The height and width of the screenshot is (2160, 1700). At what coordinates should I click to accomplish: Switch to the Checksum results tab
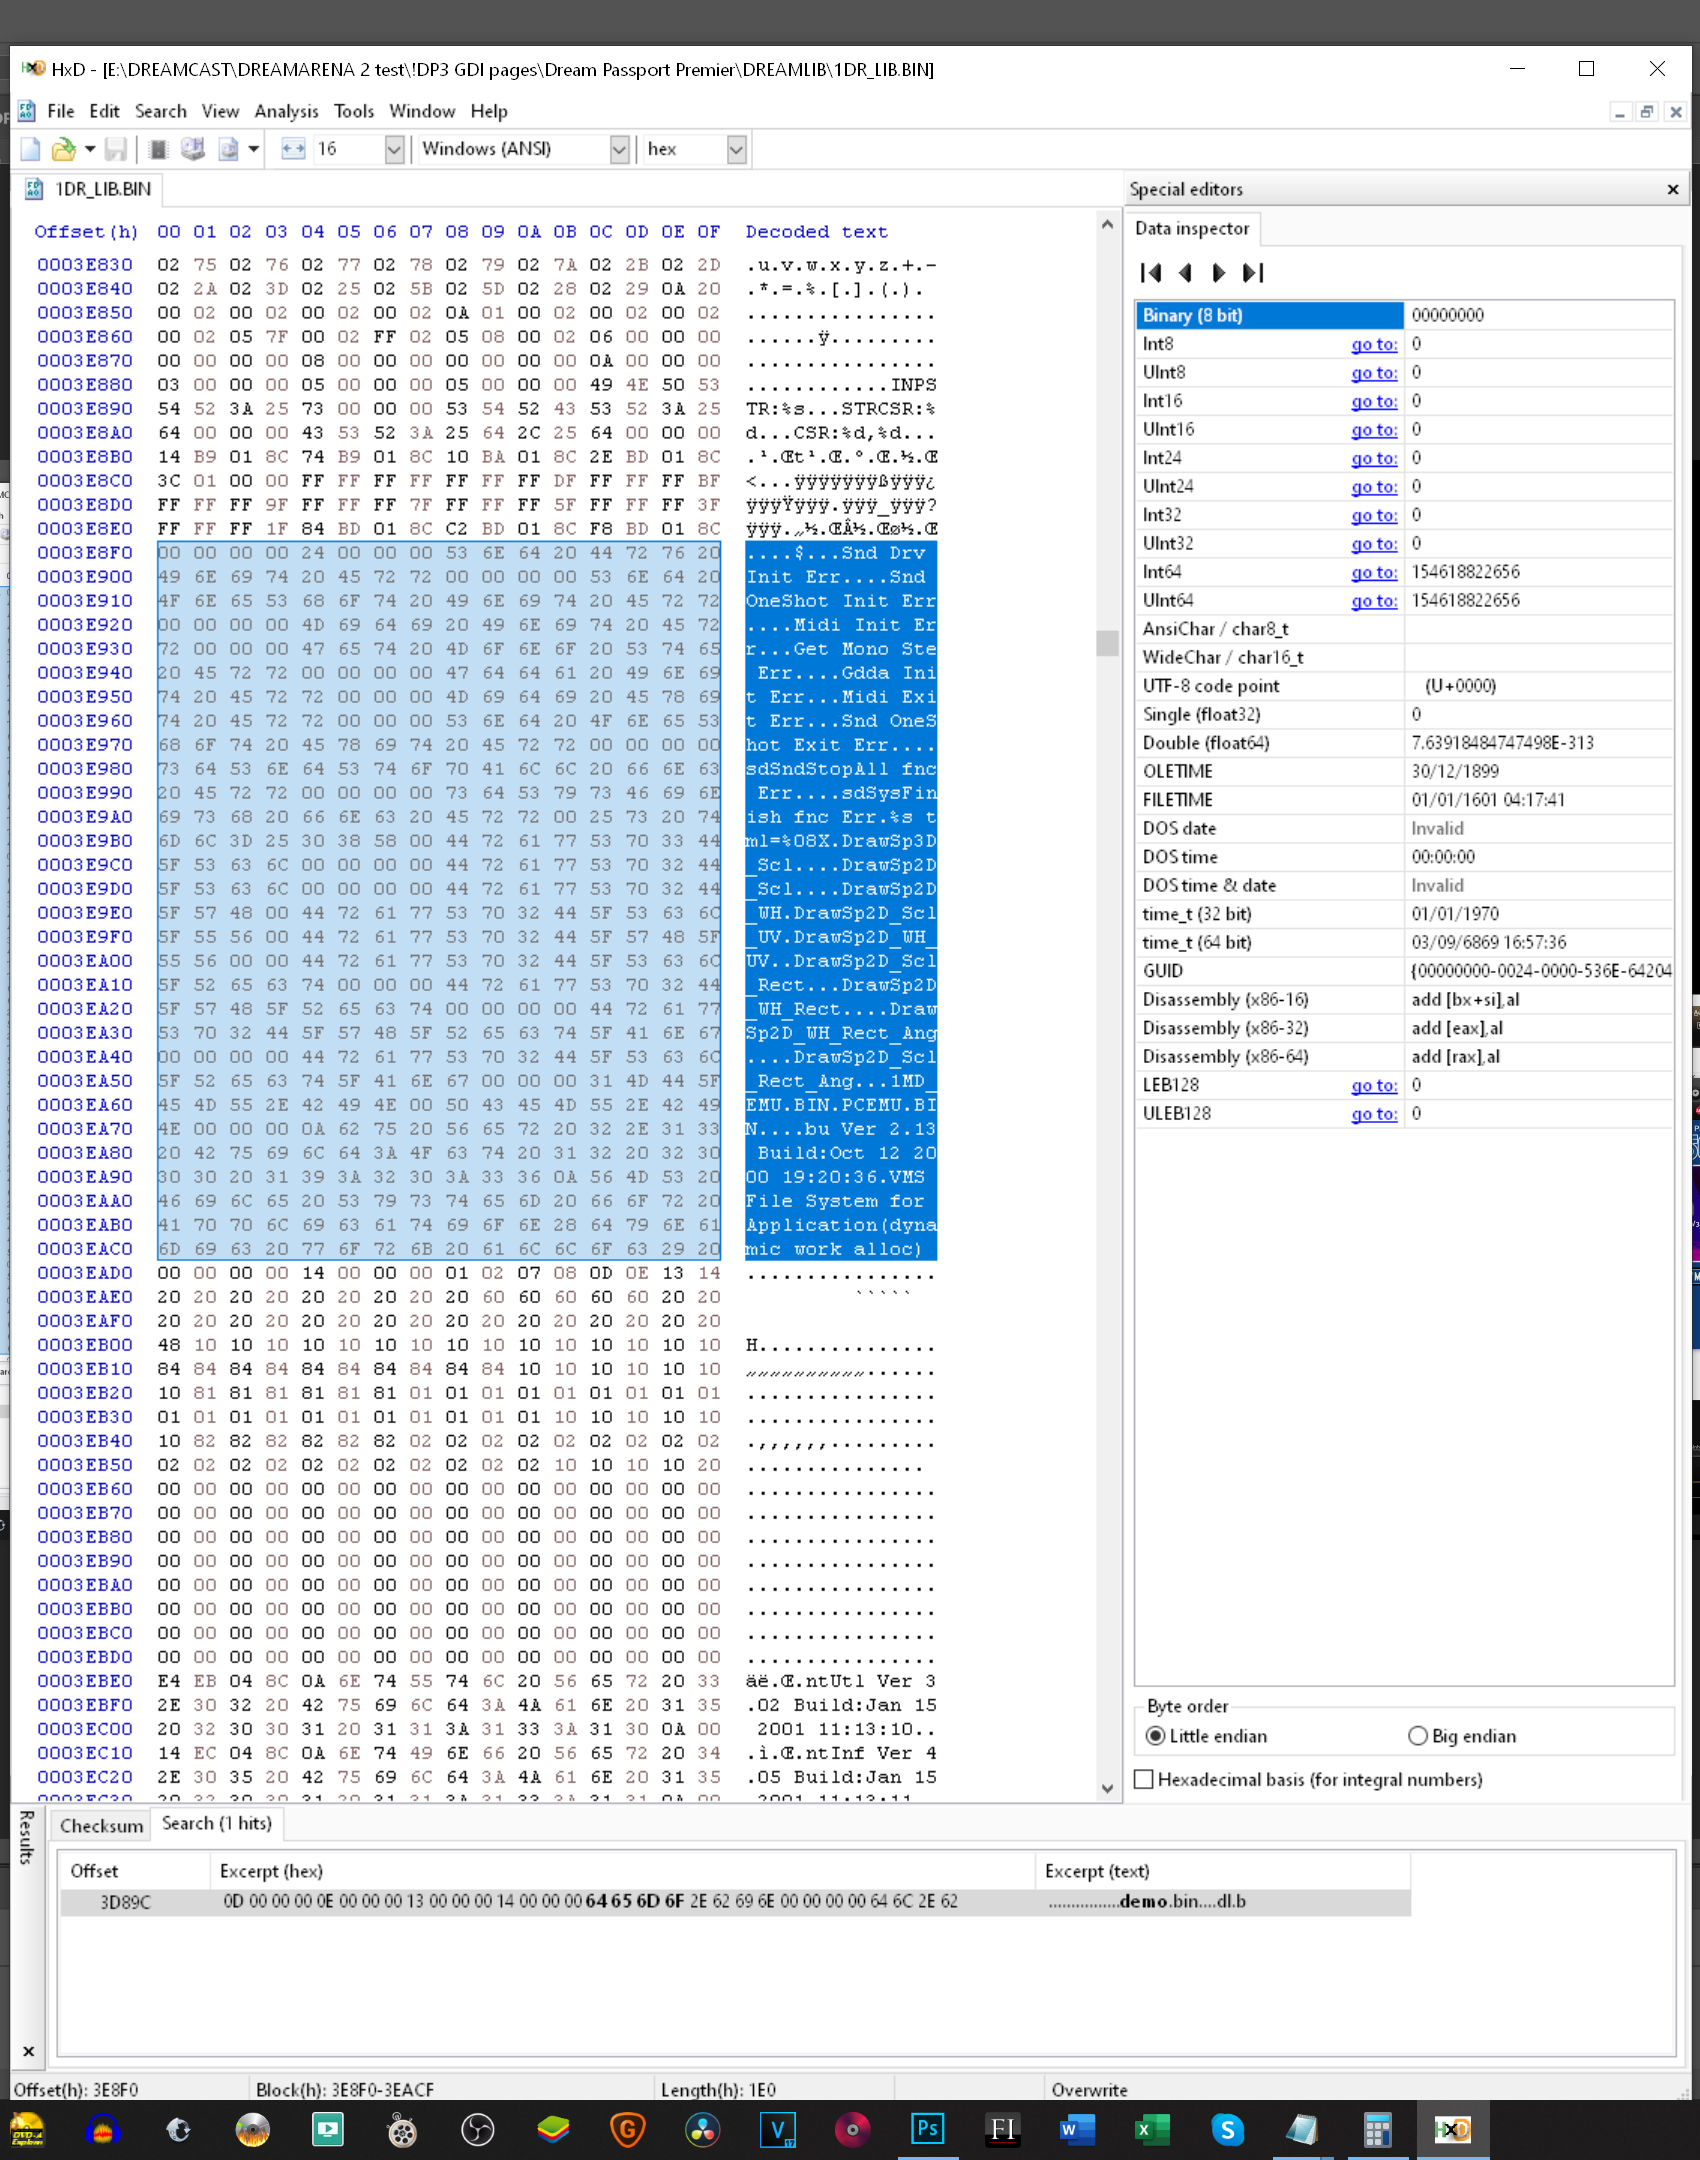point(101,1825)
